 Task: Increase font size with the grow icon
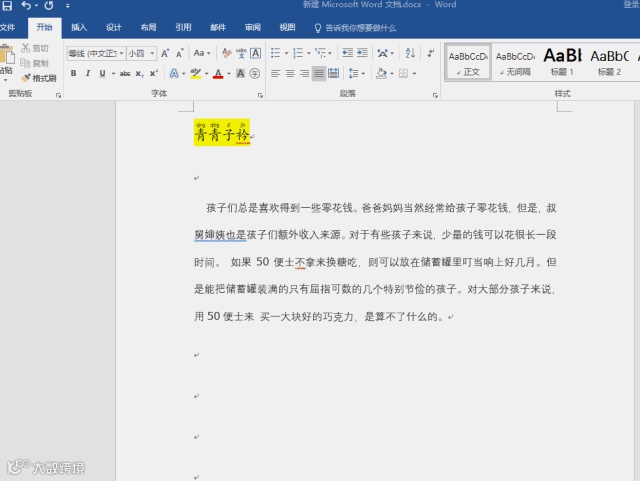point(165,53)
